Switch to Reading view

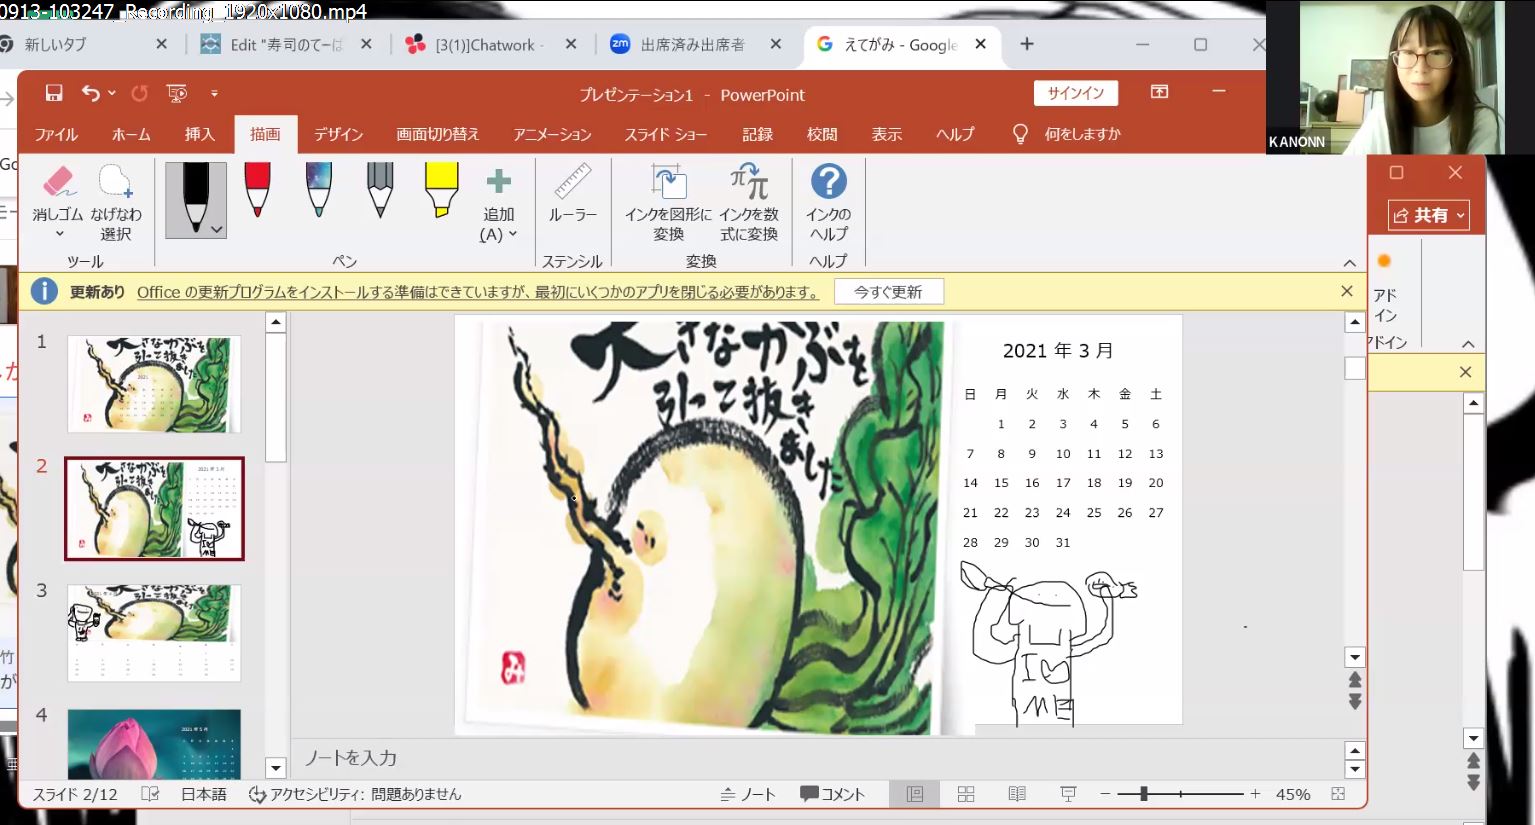(1017, 794)
